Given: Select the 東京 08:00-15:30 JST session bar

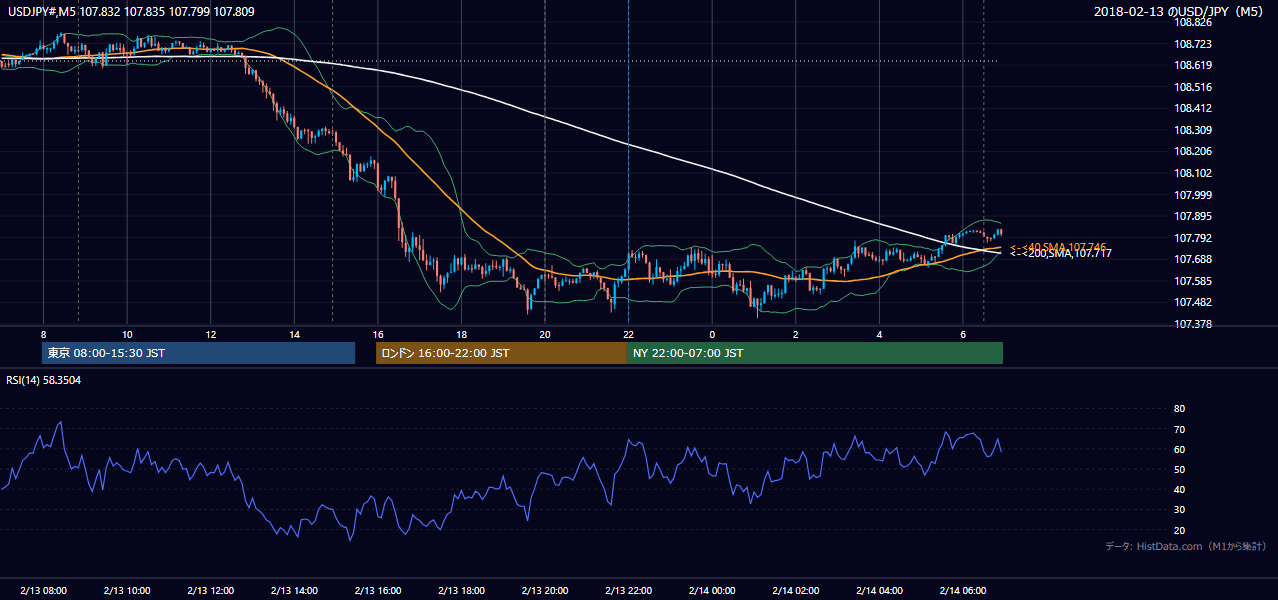Looking at the screenshot, I should (x=199, y=353).
